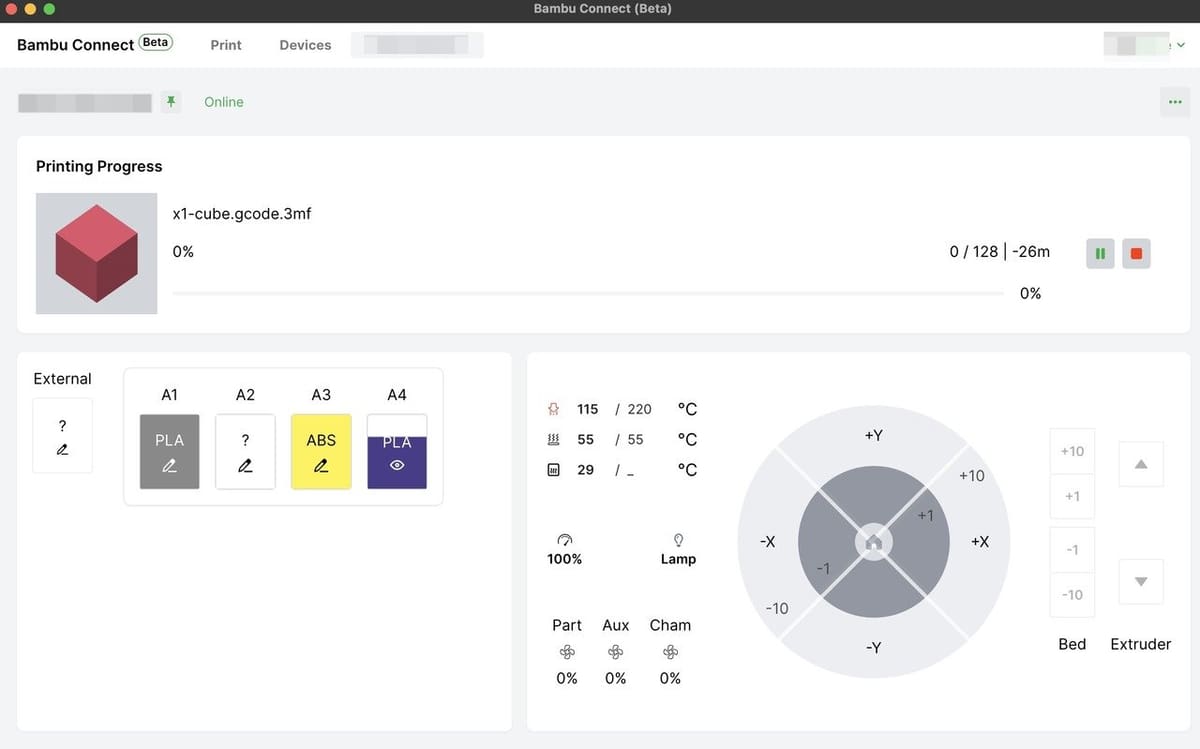Click the heatbed temperature icon
The width and height of the screenshot is (1200, 749).
(x=553, y=439)
